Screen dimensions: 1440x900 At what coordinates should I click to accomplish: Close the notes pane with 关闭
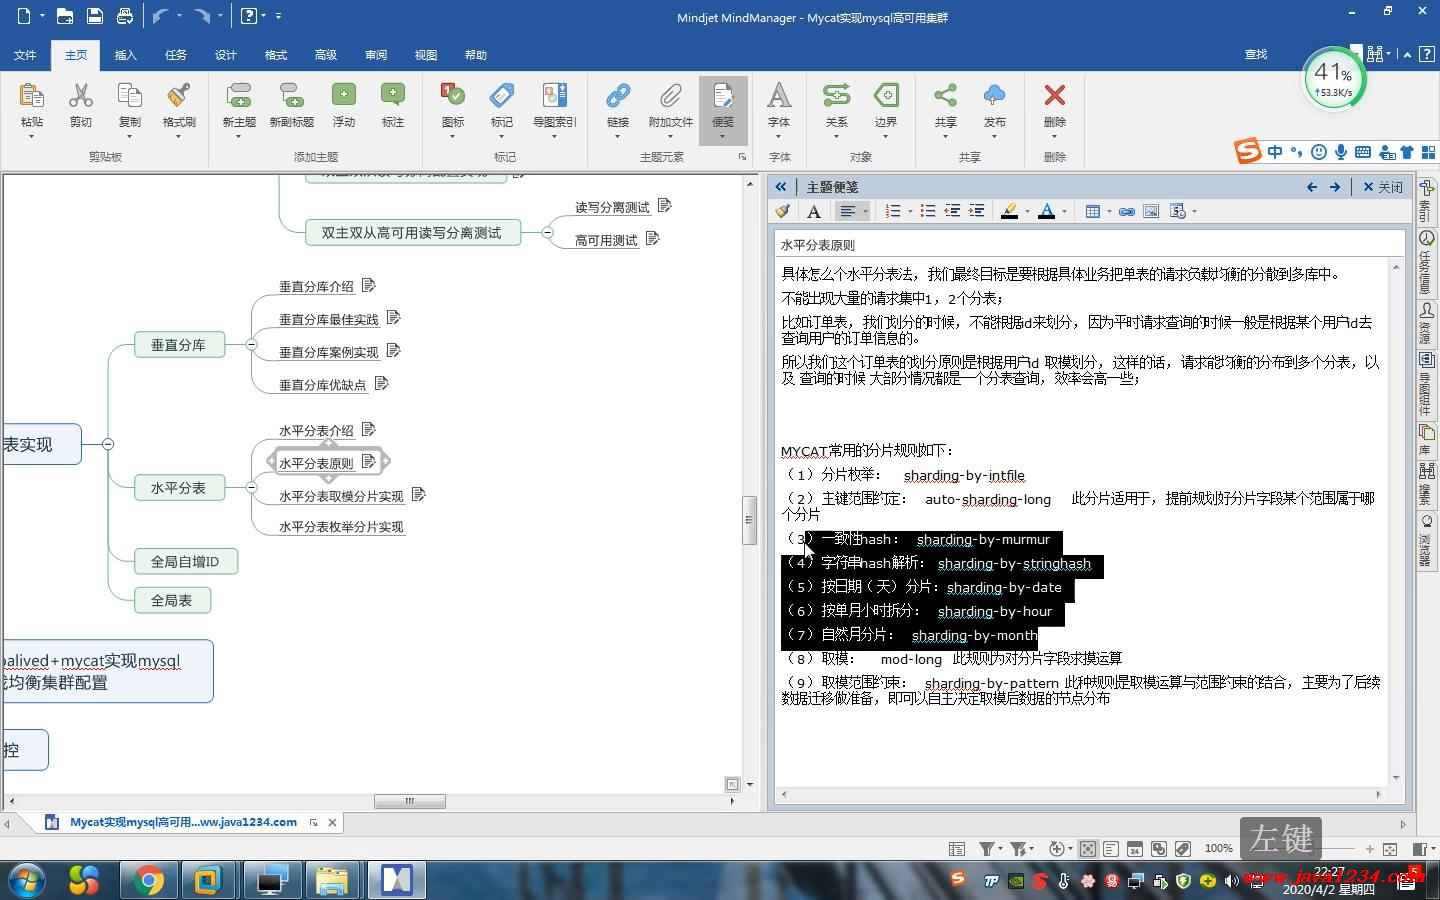pos(1383,187)
